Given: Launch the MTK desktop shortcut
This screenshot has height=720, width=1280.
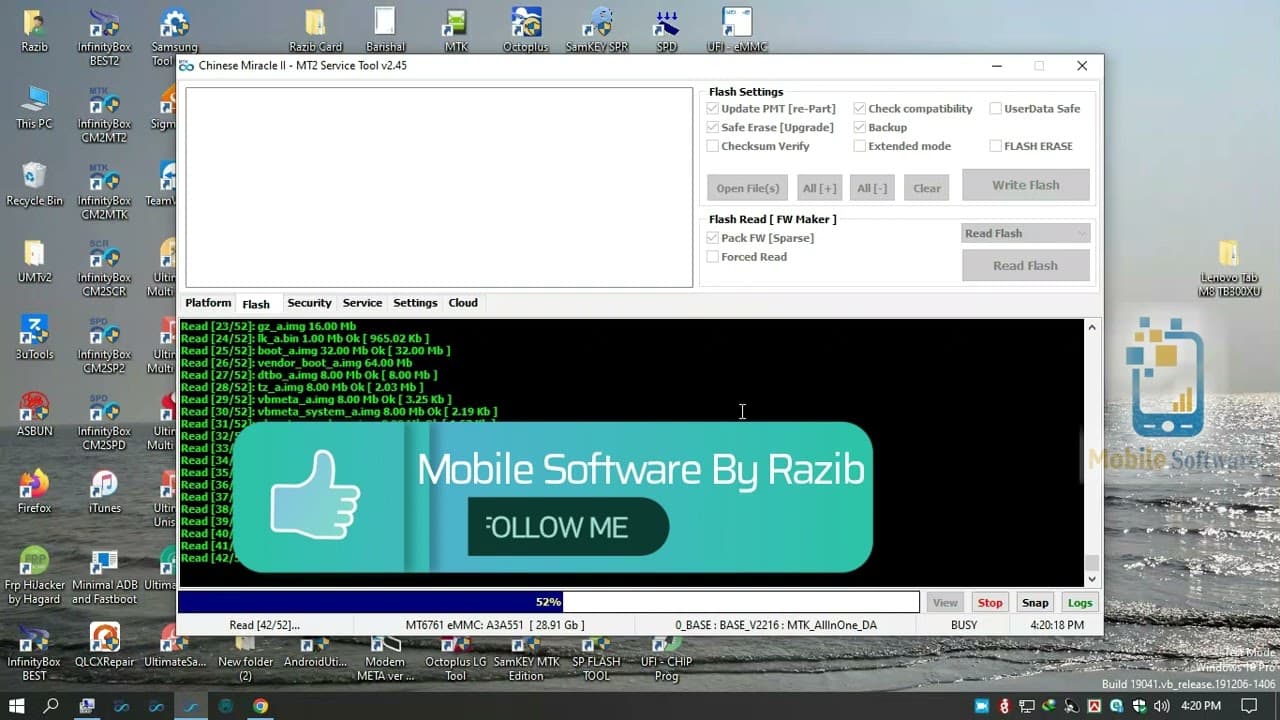Looking at the screenshot, I should (456, 30).
